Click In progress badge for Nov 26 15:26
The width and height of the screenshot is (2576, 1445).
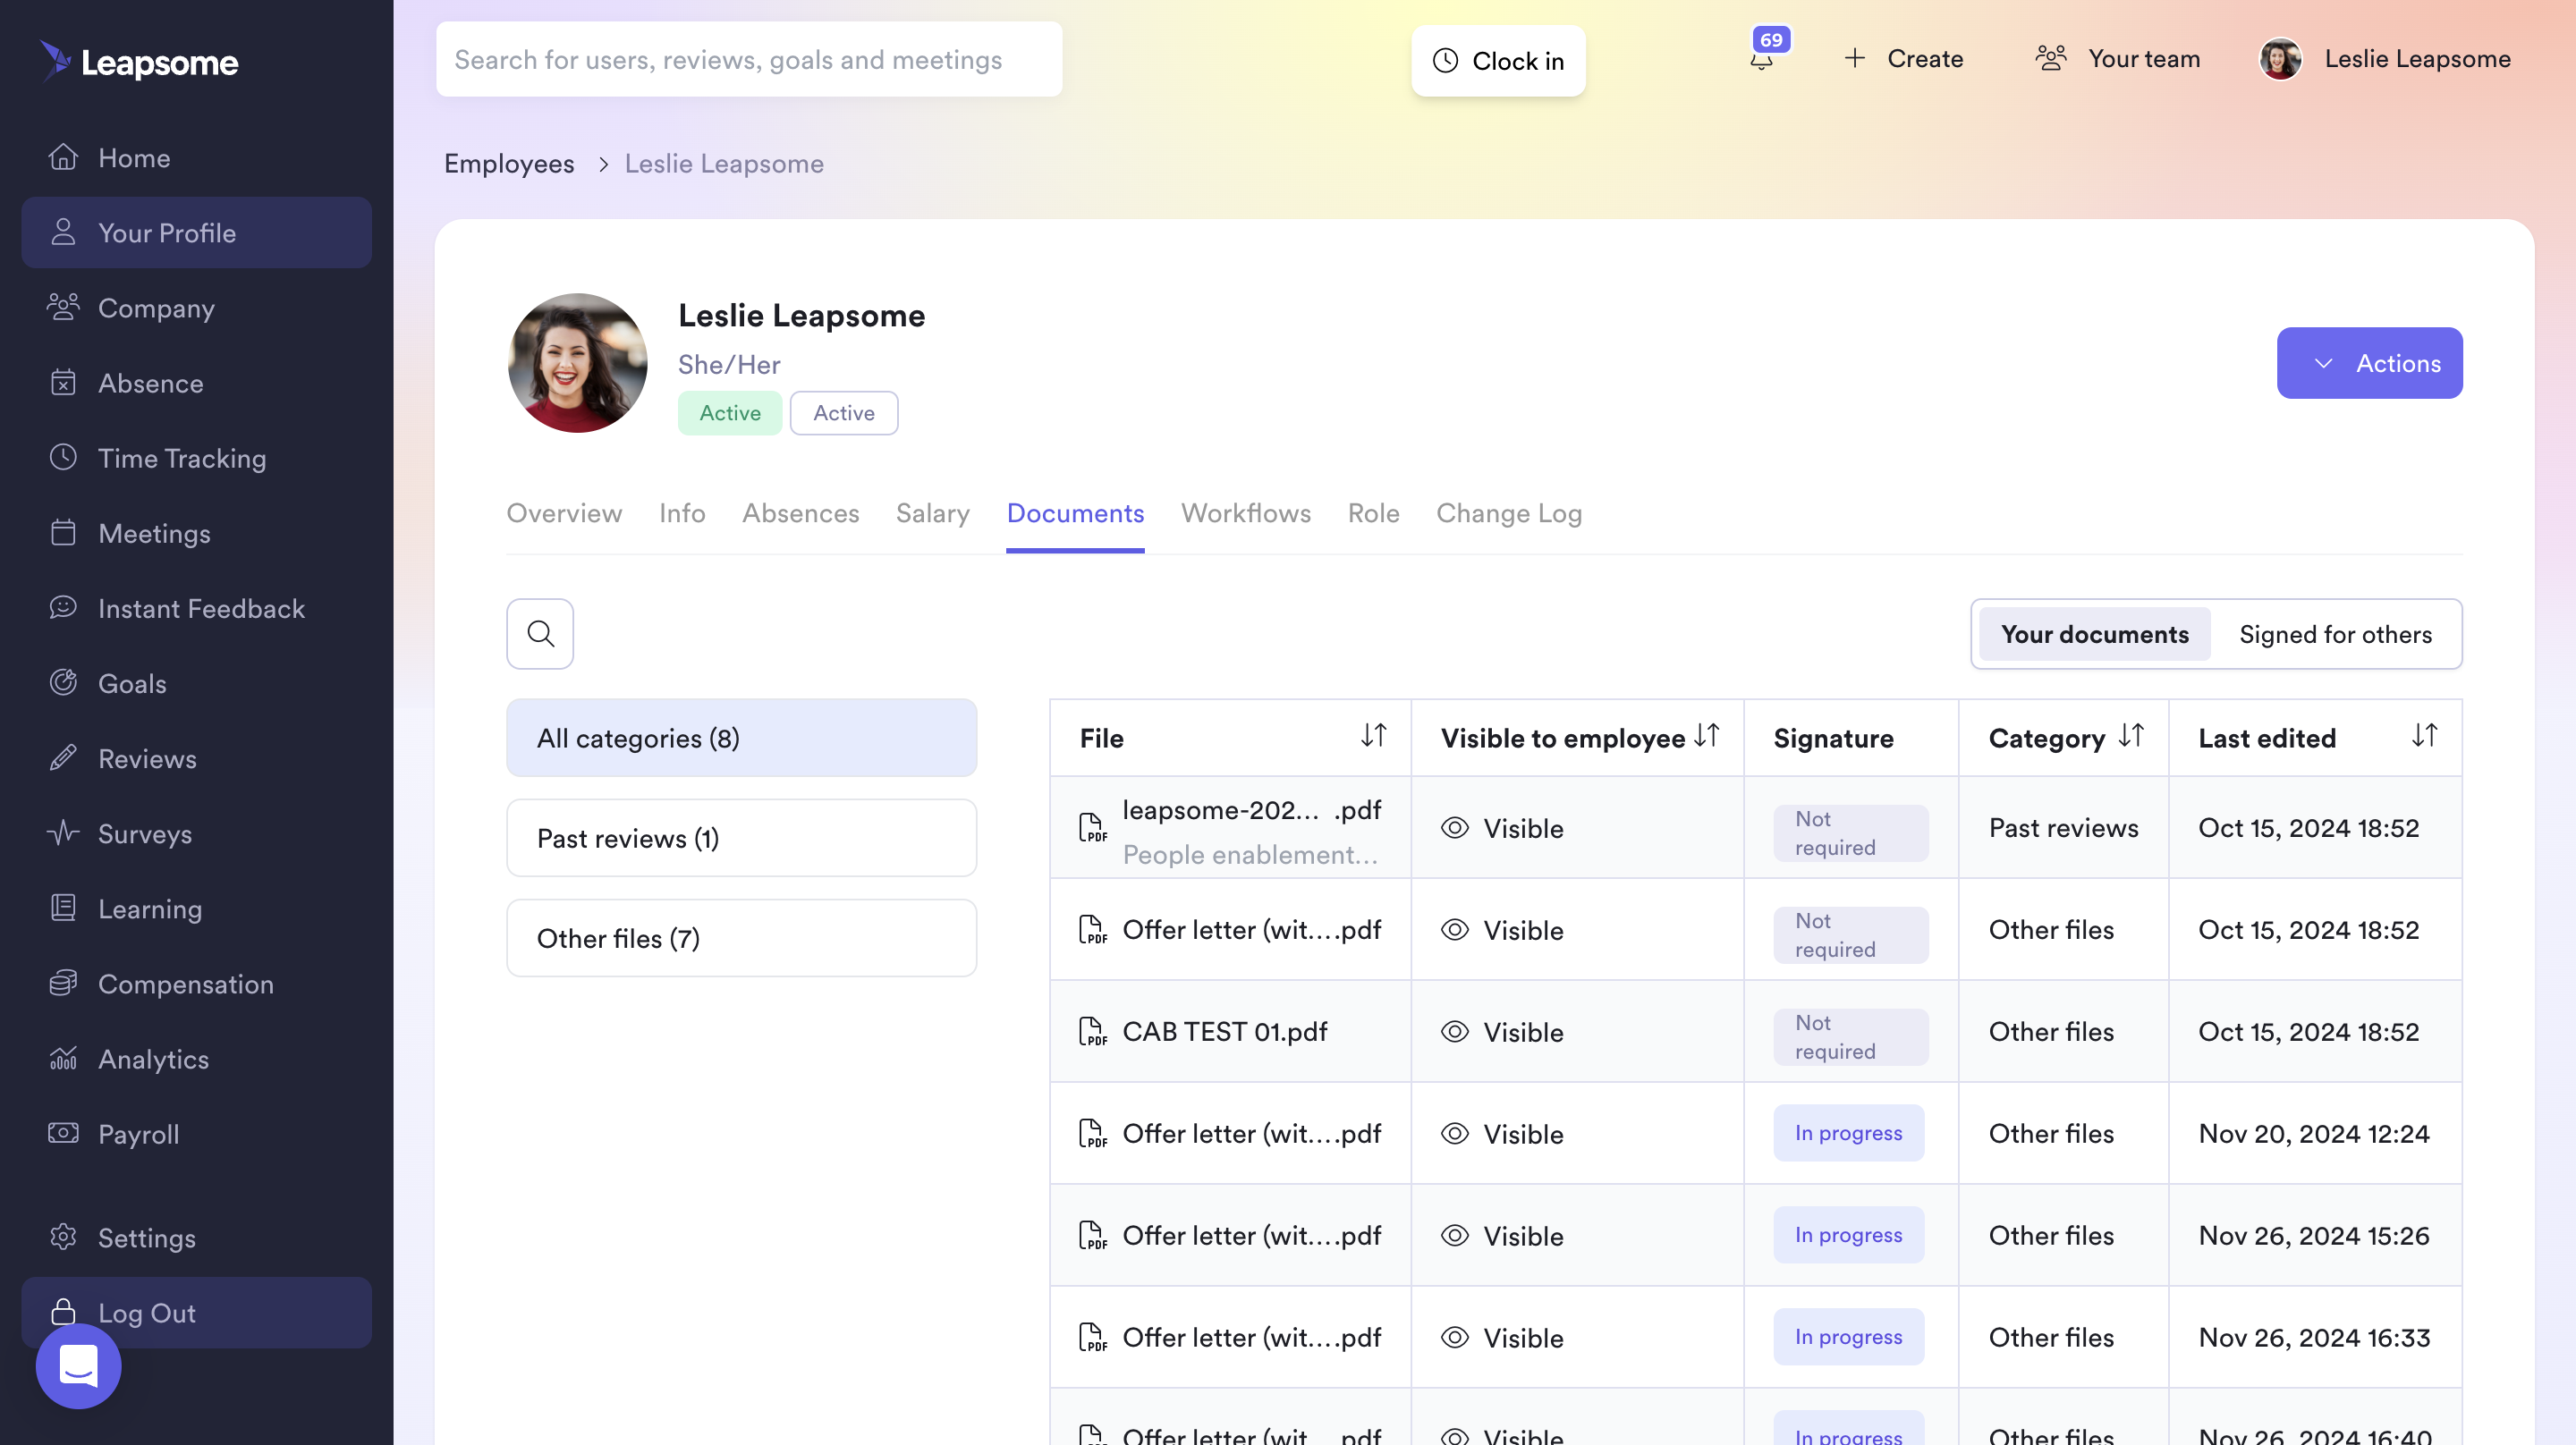(x=1848, y=1235)
